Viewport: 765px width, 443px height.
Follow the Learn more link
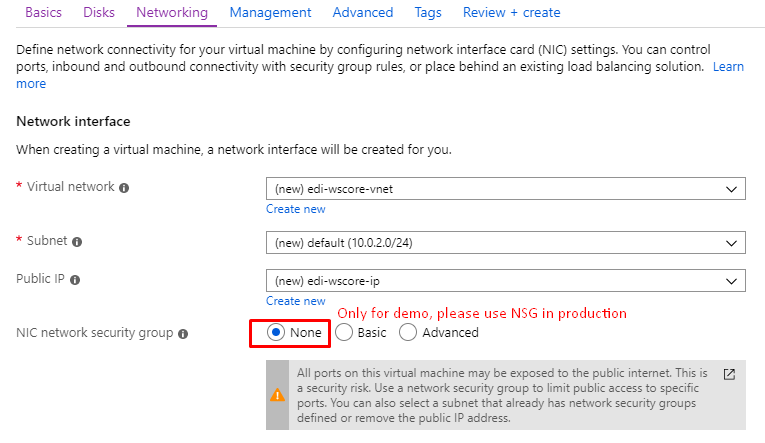click(x=728, y=66)
